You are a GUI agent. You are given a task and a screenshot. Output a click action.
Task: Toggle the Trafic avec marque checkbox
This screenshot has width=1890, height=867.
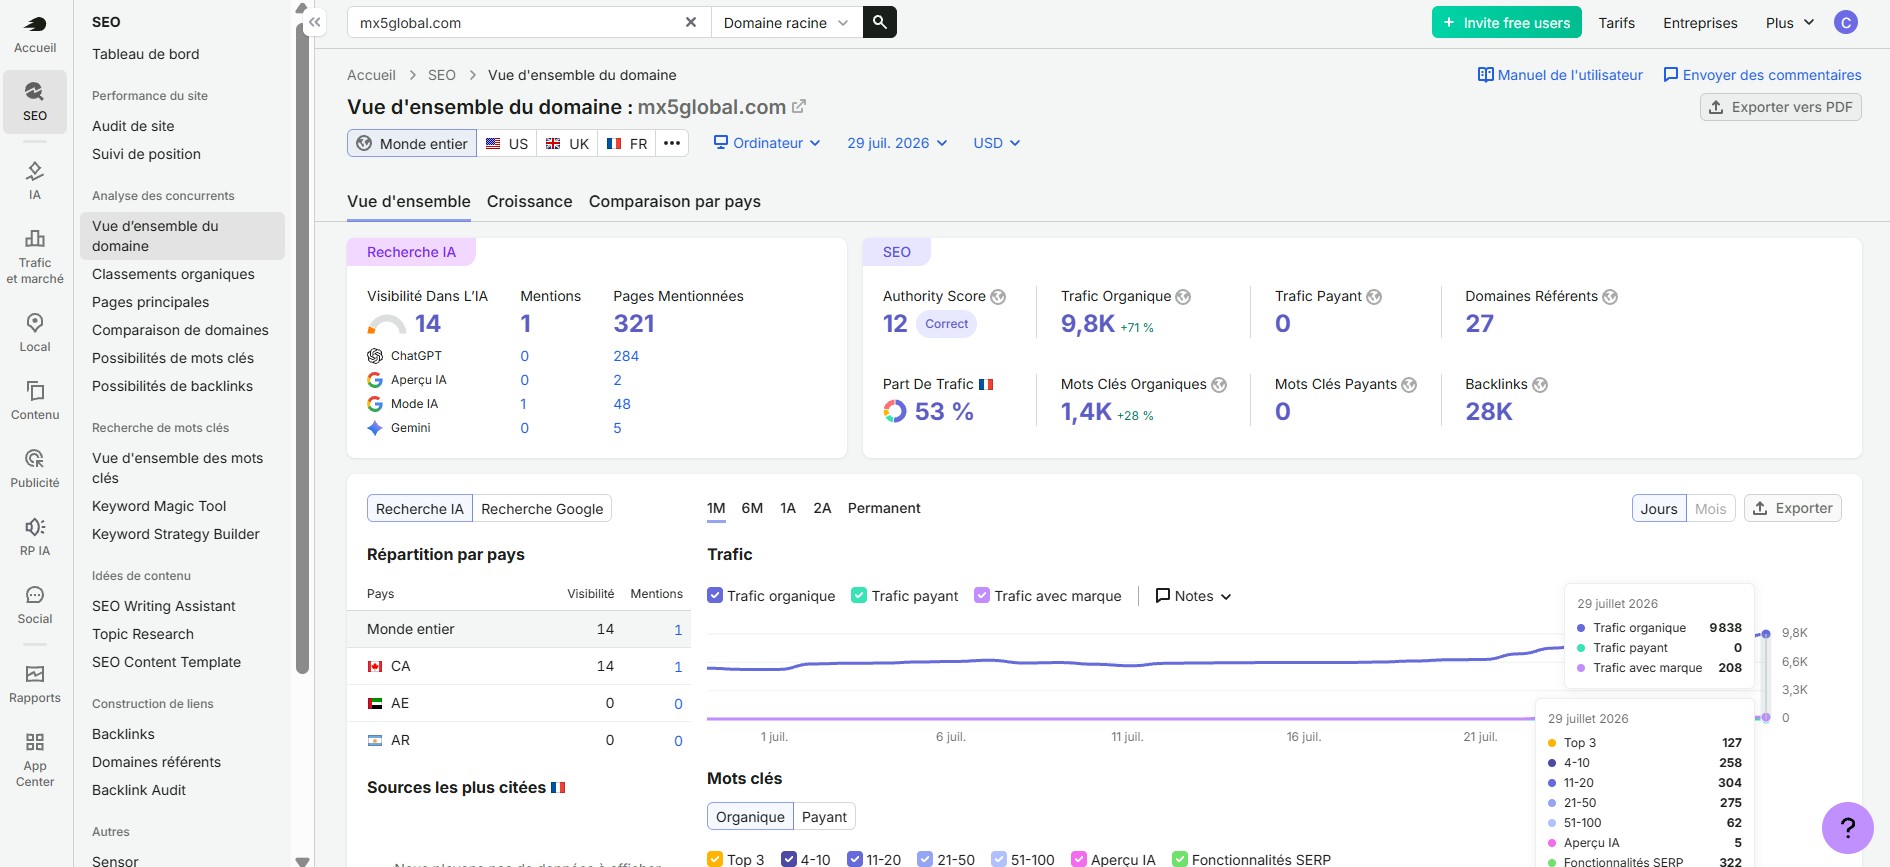pyautogui.click(x=982, y=595)
